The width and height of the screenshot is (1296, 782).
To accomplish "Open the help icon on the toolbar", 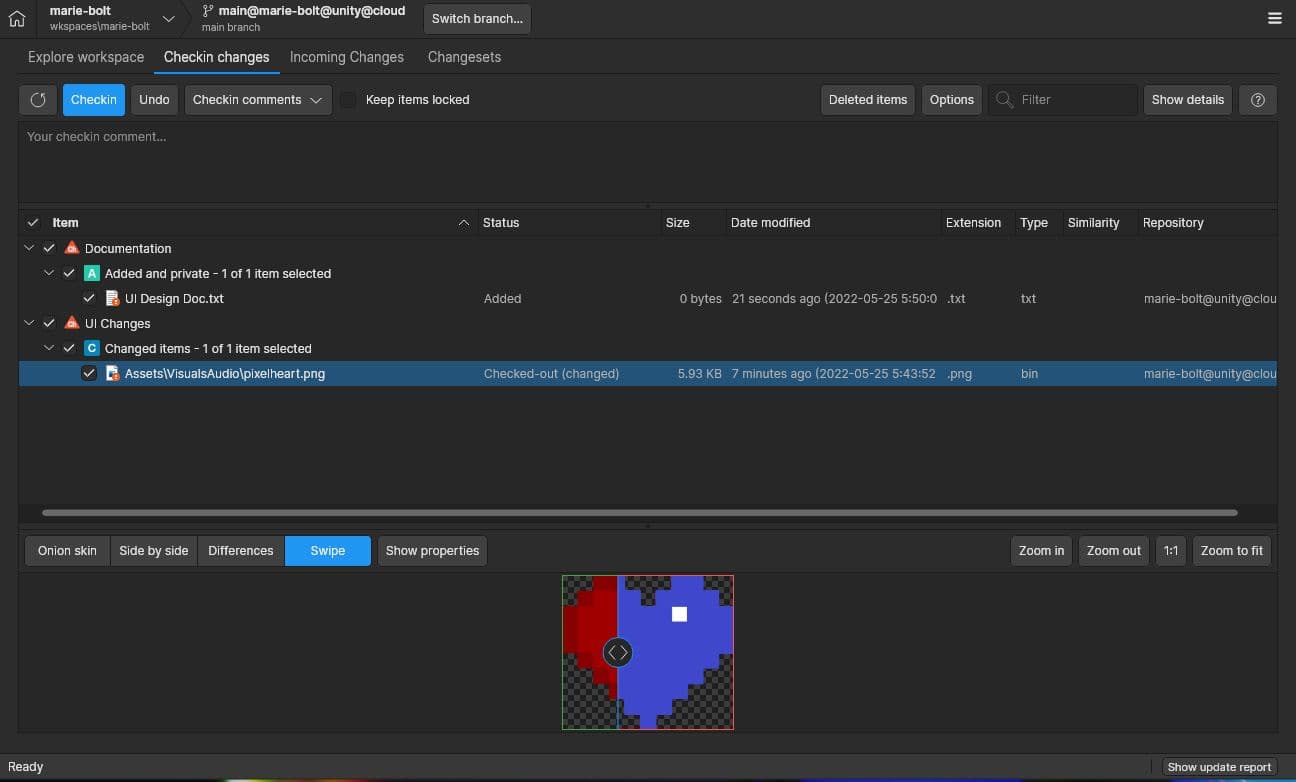I will point(1257,99).
